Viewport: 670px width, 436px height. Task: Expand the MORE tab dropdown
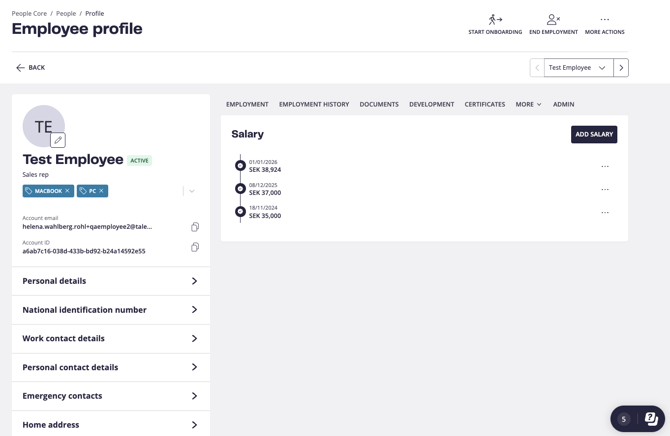click(x=528, y=104)
